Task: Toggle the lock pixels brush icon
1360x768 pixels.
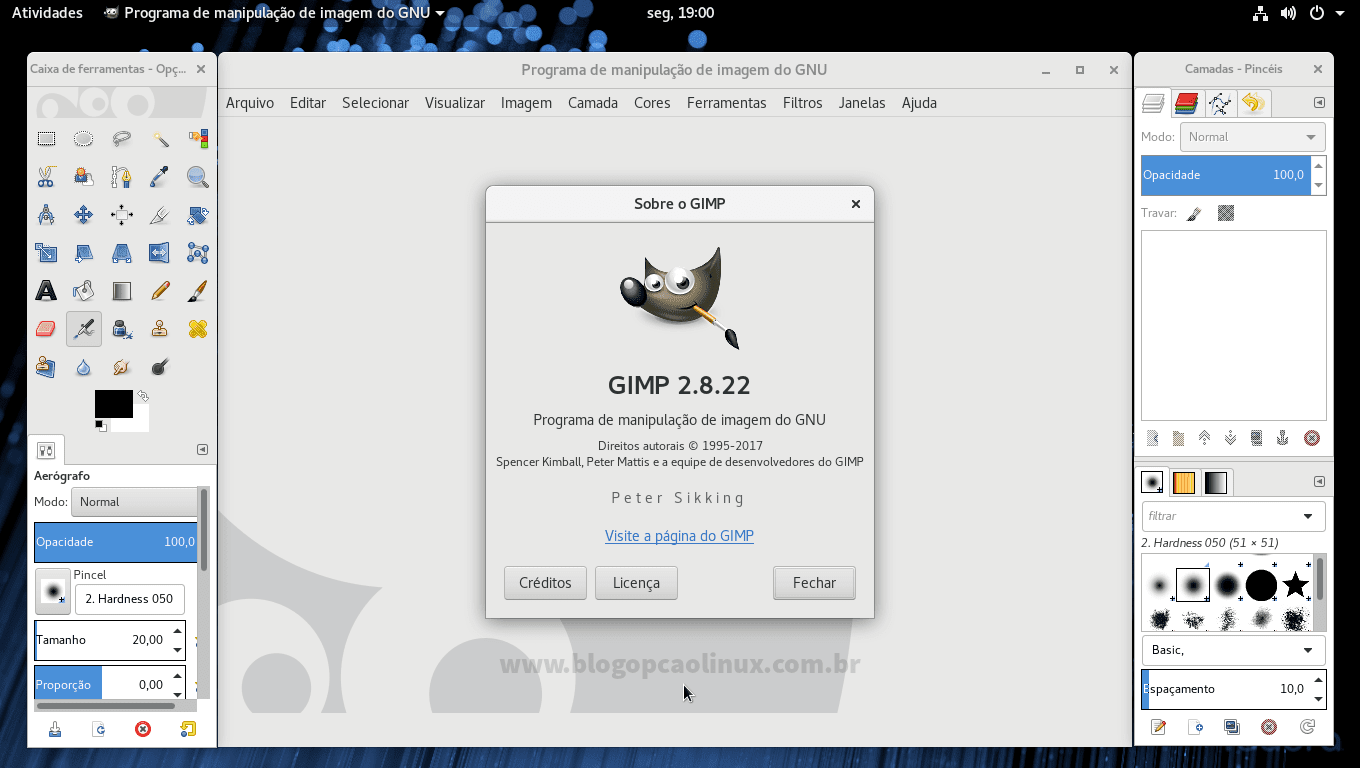Action: pos(1194,213)
